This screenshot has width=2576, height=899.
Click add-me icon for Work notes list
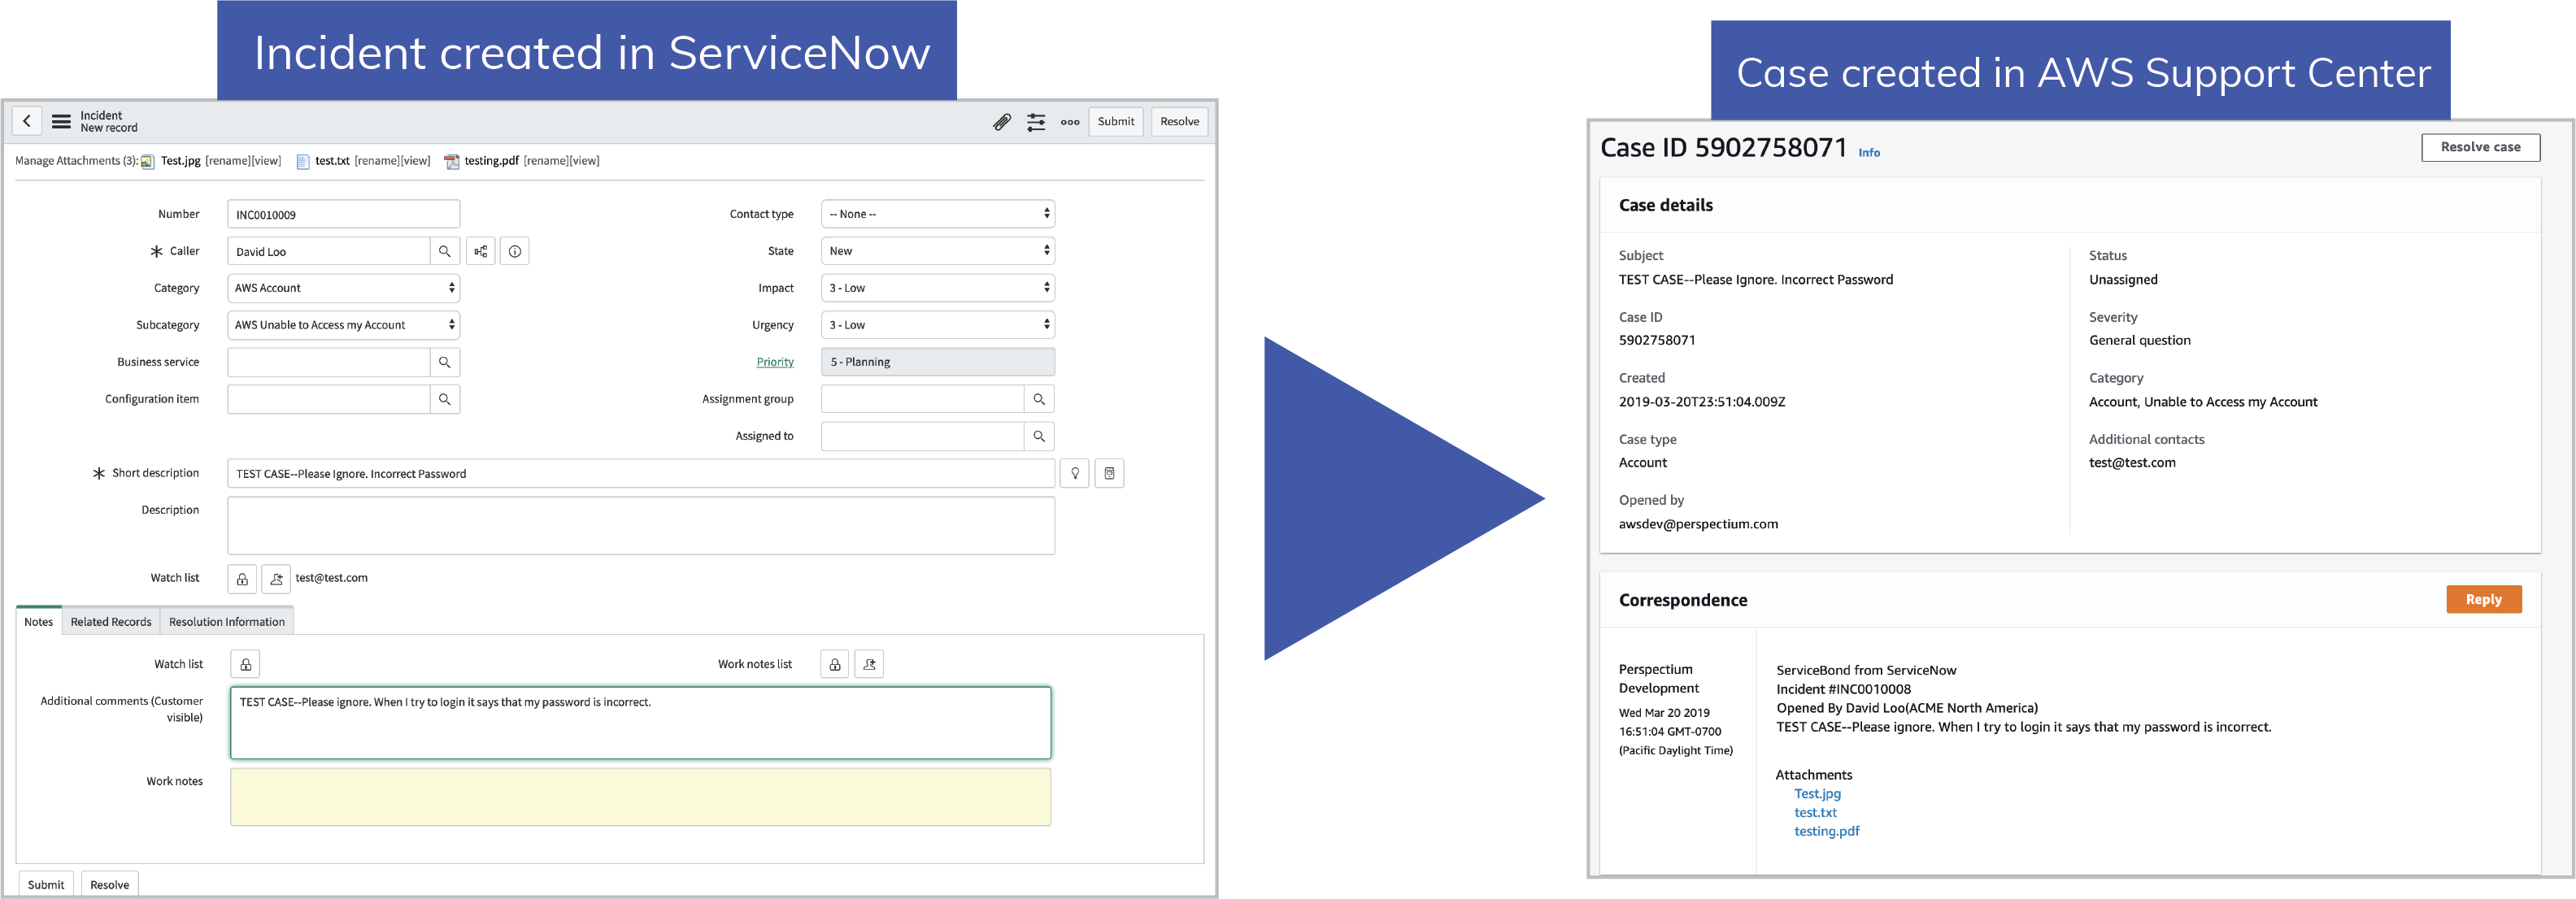click(870, 664)
